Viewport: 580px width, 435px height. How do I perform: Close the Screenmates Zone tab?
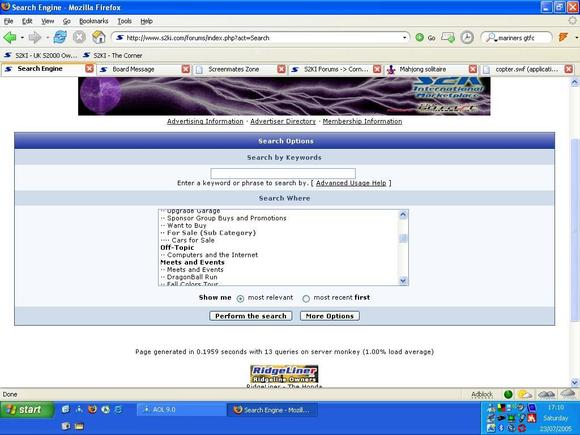point(281,69)
